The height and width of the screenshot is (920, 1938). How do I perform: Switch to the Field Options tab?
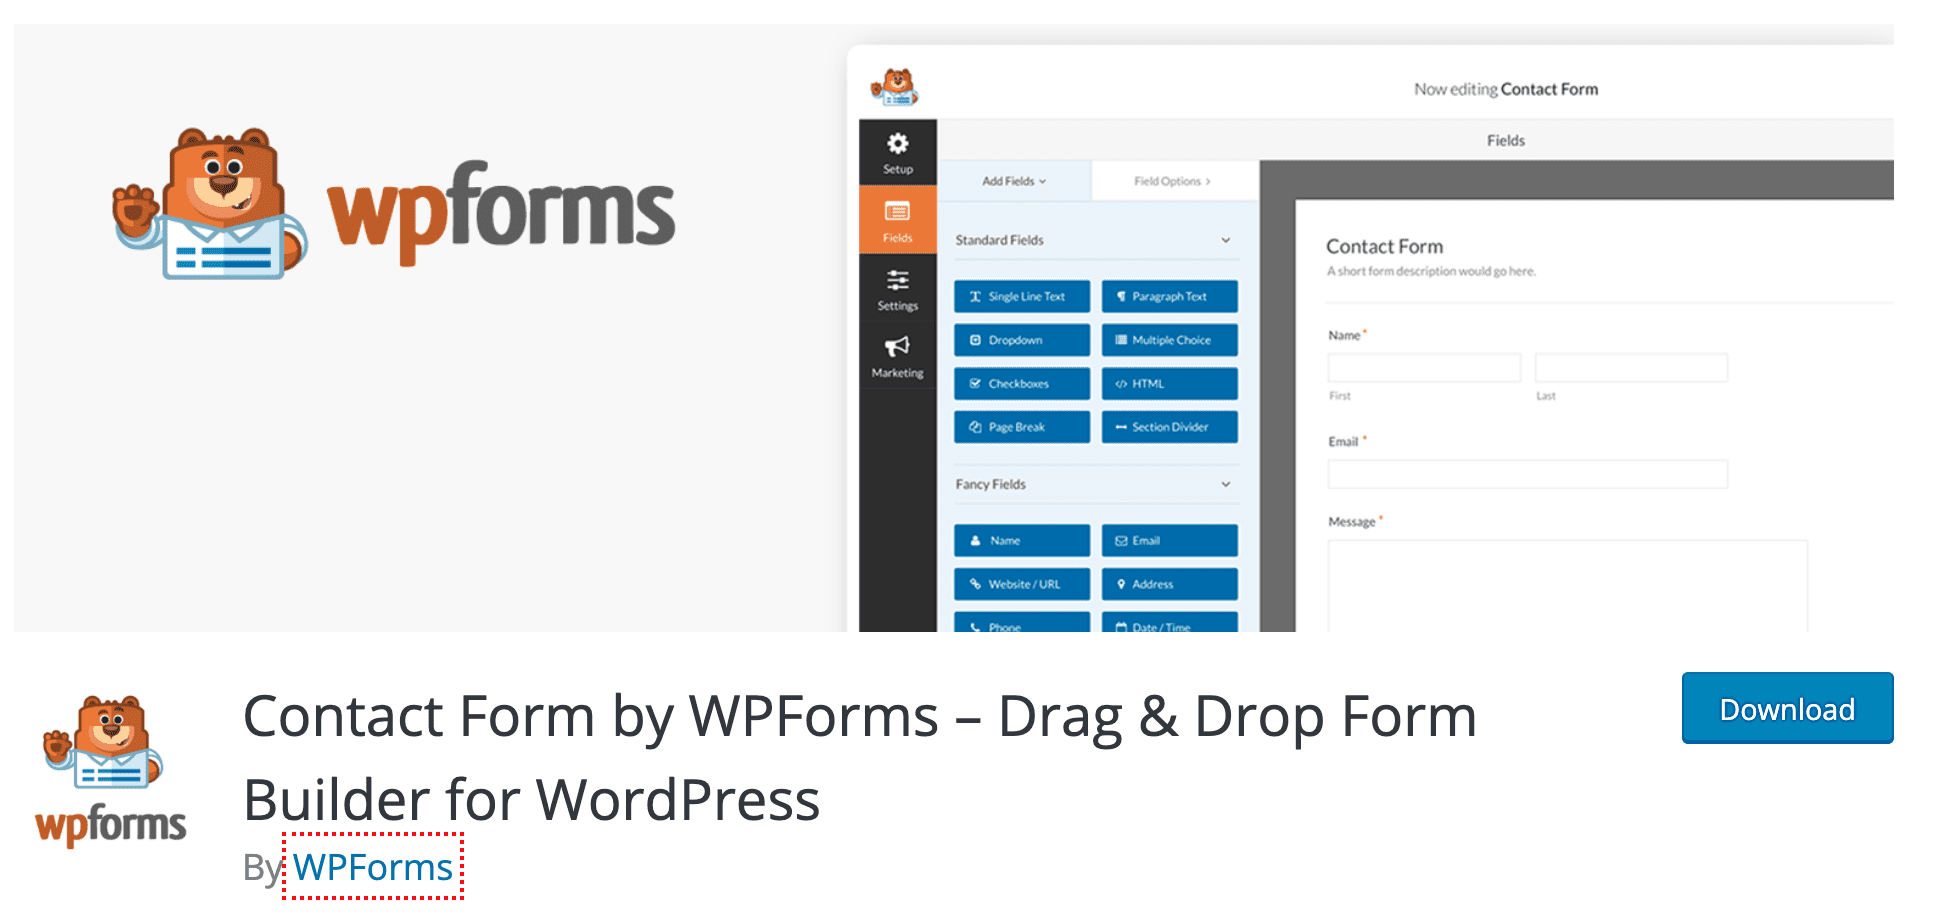tap(1173, 181)
